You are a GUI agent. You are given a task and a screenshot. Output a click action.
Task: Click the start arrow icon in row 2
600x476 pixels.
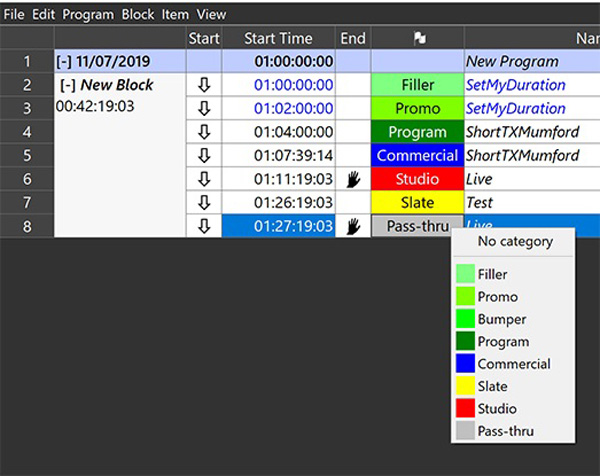click(x=204, y=85)
